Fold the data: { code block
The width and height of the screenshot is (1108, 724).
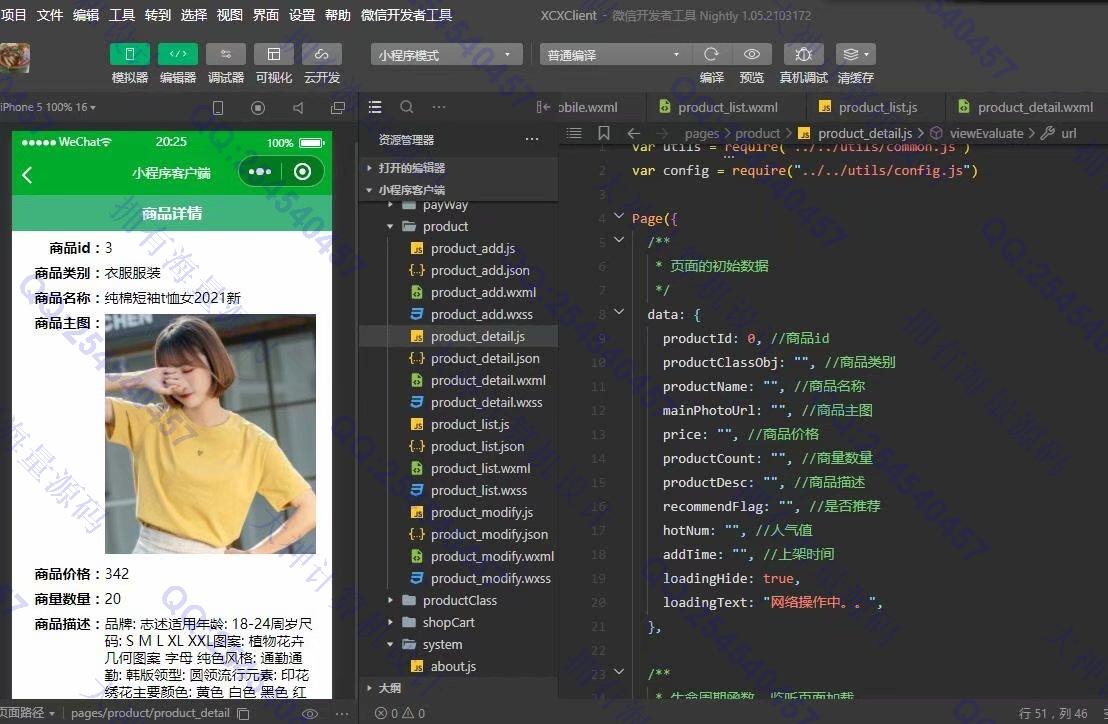pyautogui.click(x=619, y=311)
